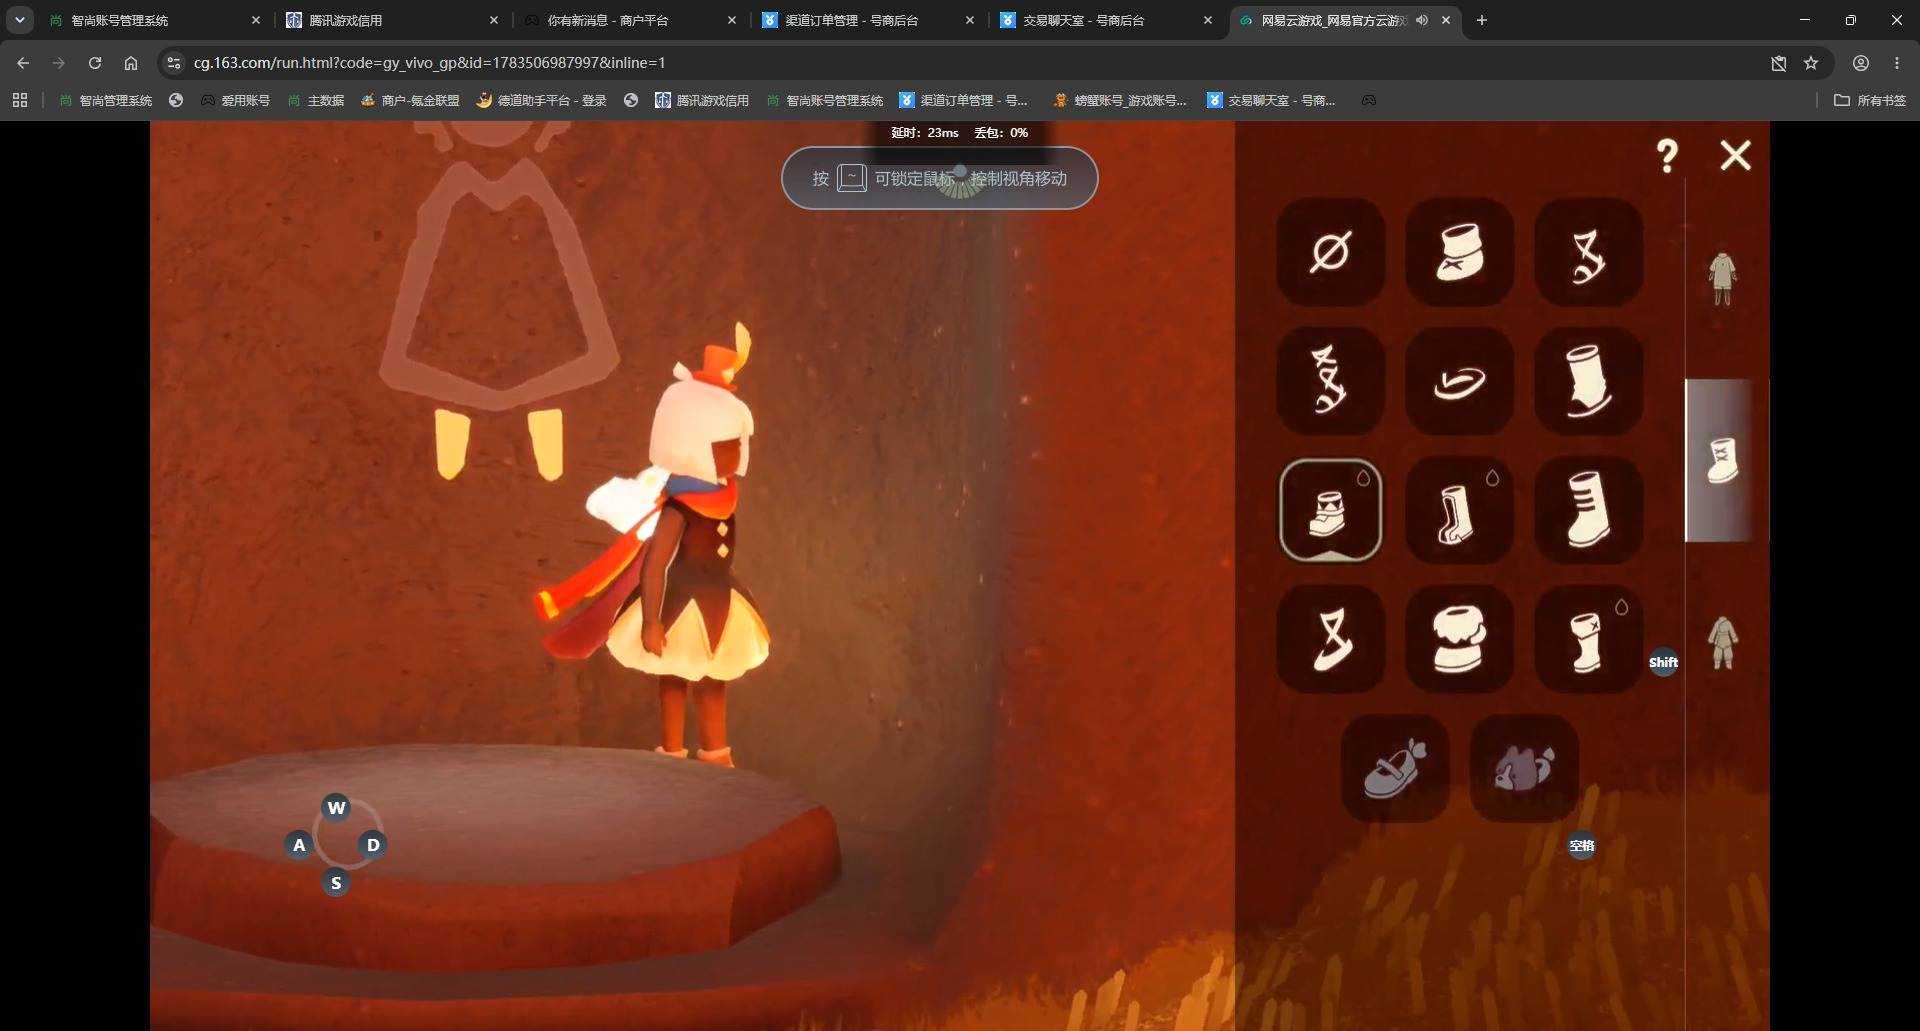Open the 主数据 bookmark
Viewport: 1920px width, 1031px height.
(316, 100)
